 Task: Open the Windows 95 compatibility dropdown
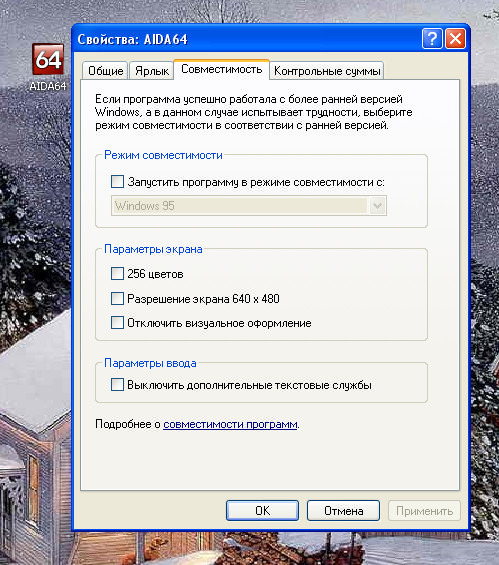377,206
